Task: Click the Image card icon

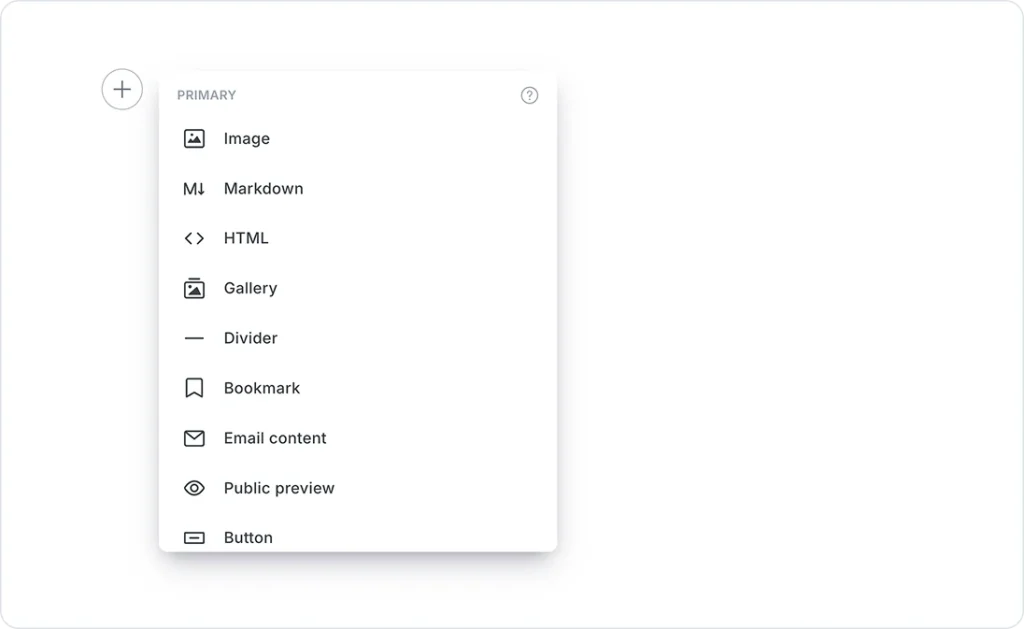Action: click(x=194, y=139)
